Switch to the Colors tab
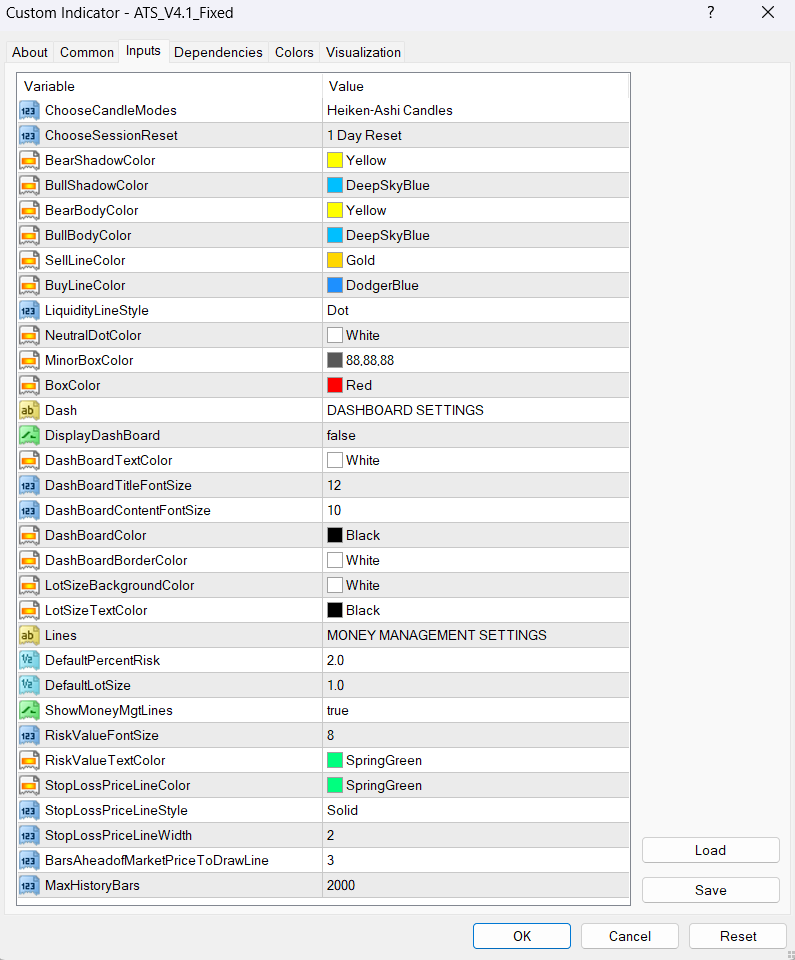The height and width of the screenshot is (960, 795). (x=294, y=52)
